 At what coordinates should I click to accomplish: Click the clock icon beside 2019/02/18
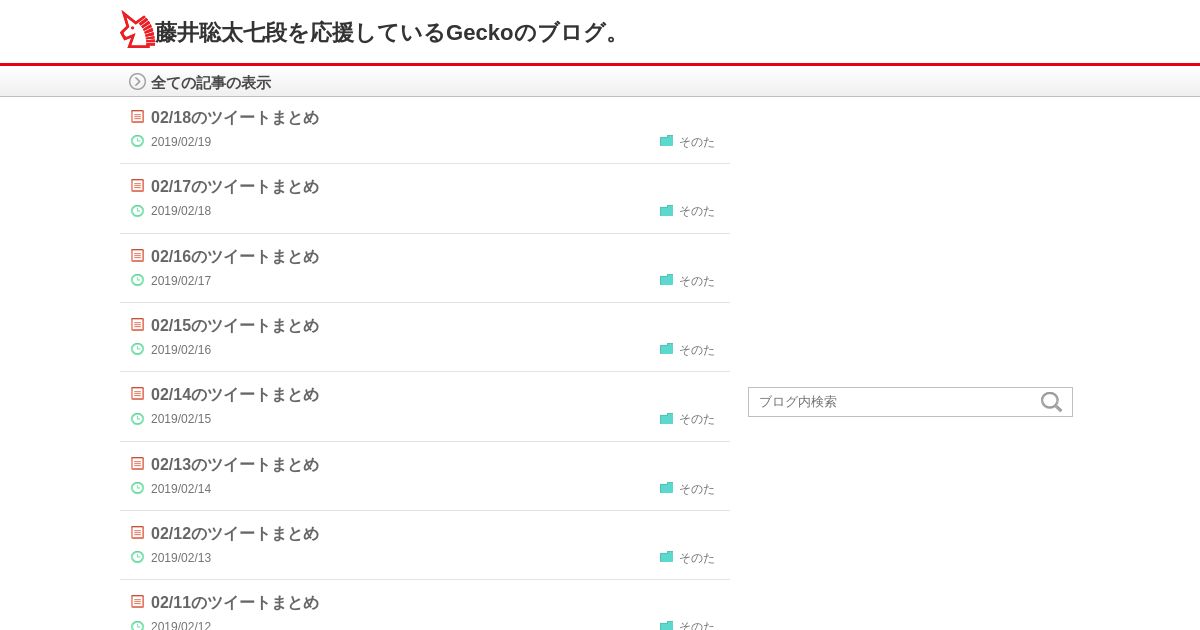tap(138, 211)
